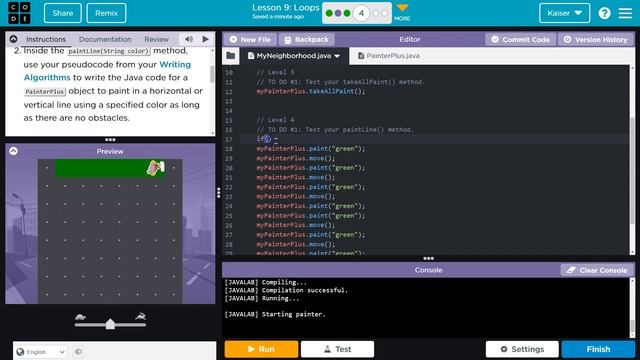640x360 pixels.
Task: Create a New File
Action: pyautogui.click(x=250, y=40)
